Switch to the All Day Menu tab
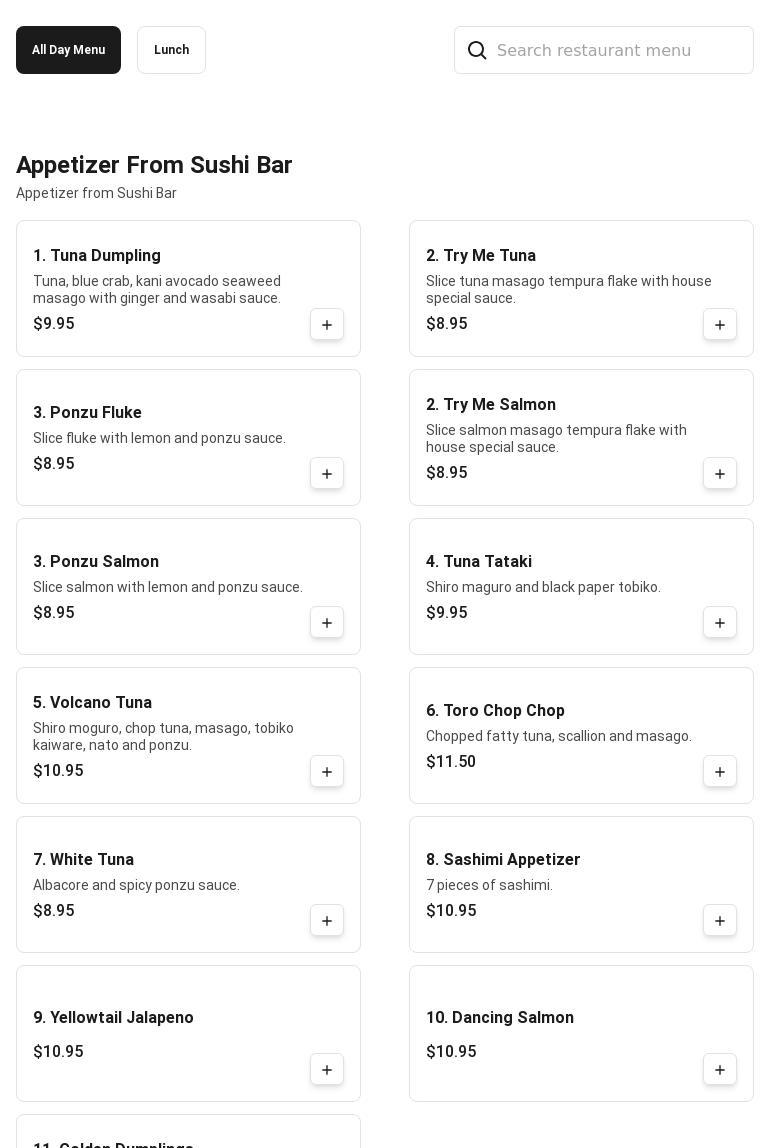Screen dimensions: 770x1148 click(x=68, y=50)
